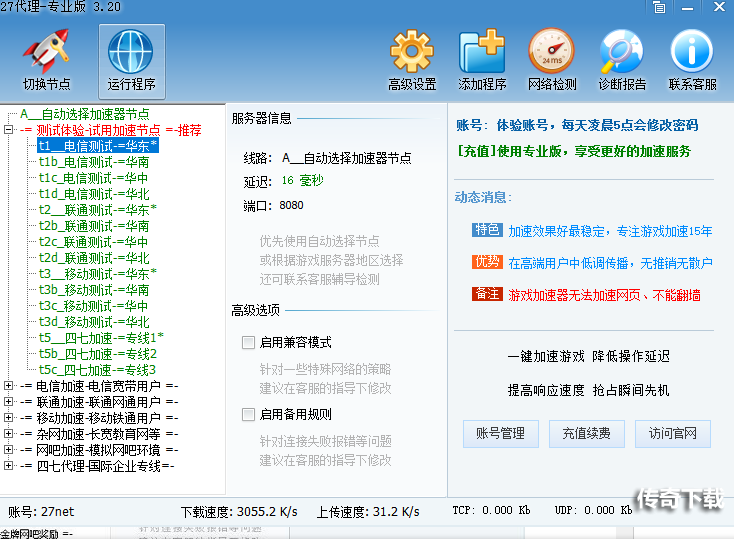734x543 pixels.
Task: Select node t2__联通测试-=华东*
Action: point(97,210)
